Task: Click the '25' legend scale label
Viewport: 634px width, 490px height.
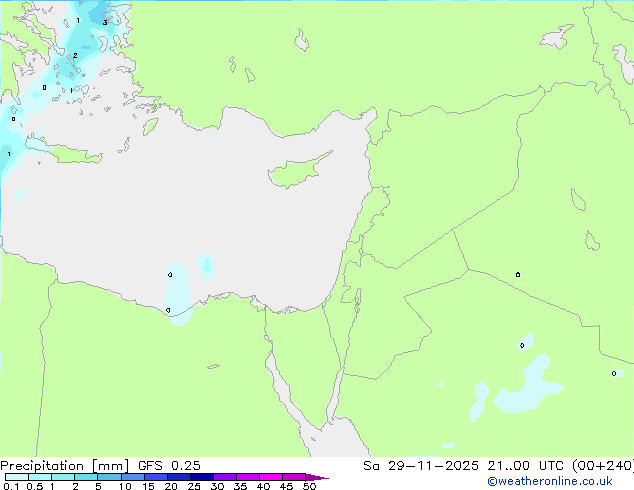Action: click(194, 486)
